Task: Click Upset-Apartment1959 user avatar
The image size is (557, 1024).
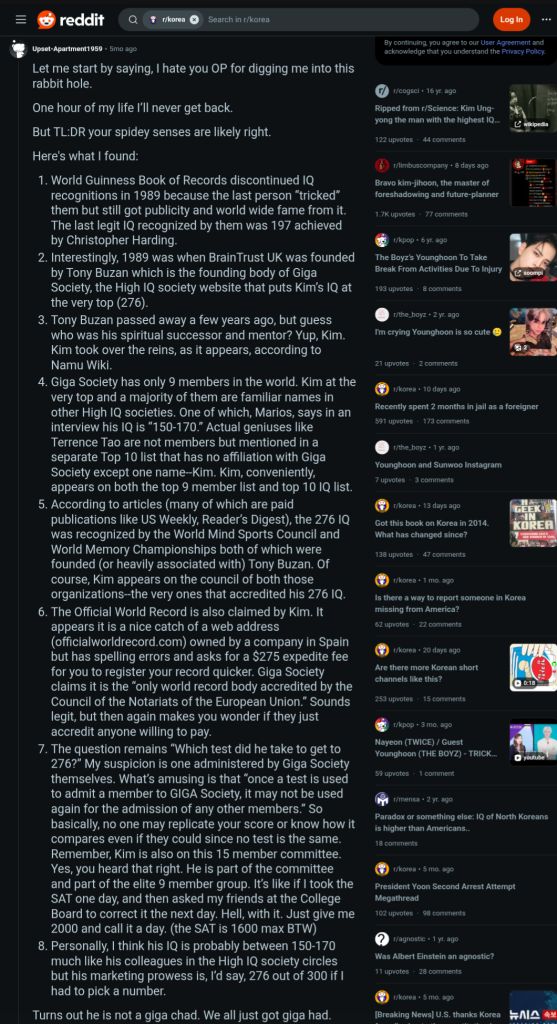Action: (x=18, y=49)
